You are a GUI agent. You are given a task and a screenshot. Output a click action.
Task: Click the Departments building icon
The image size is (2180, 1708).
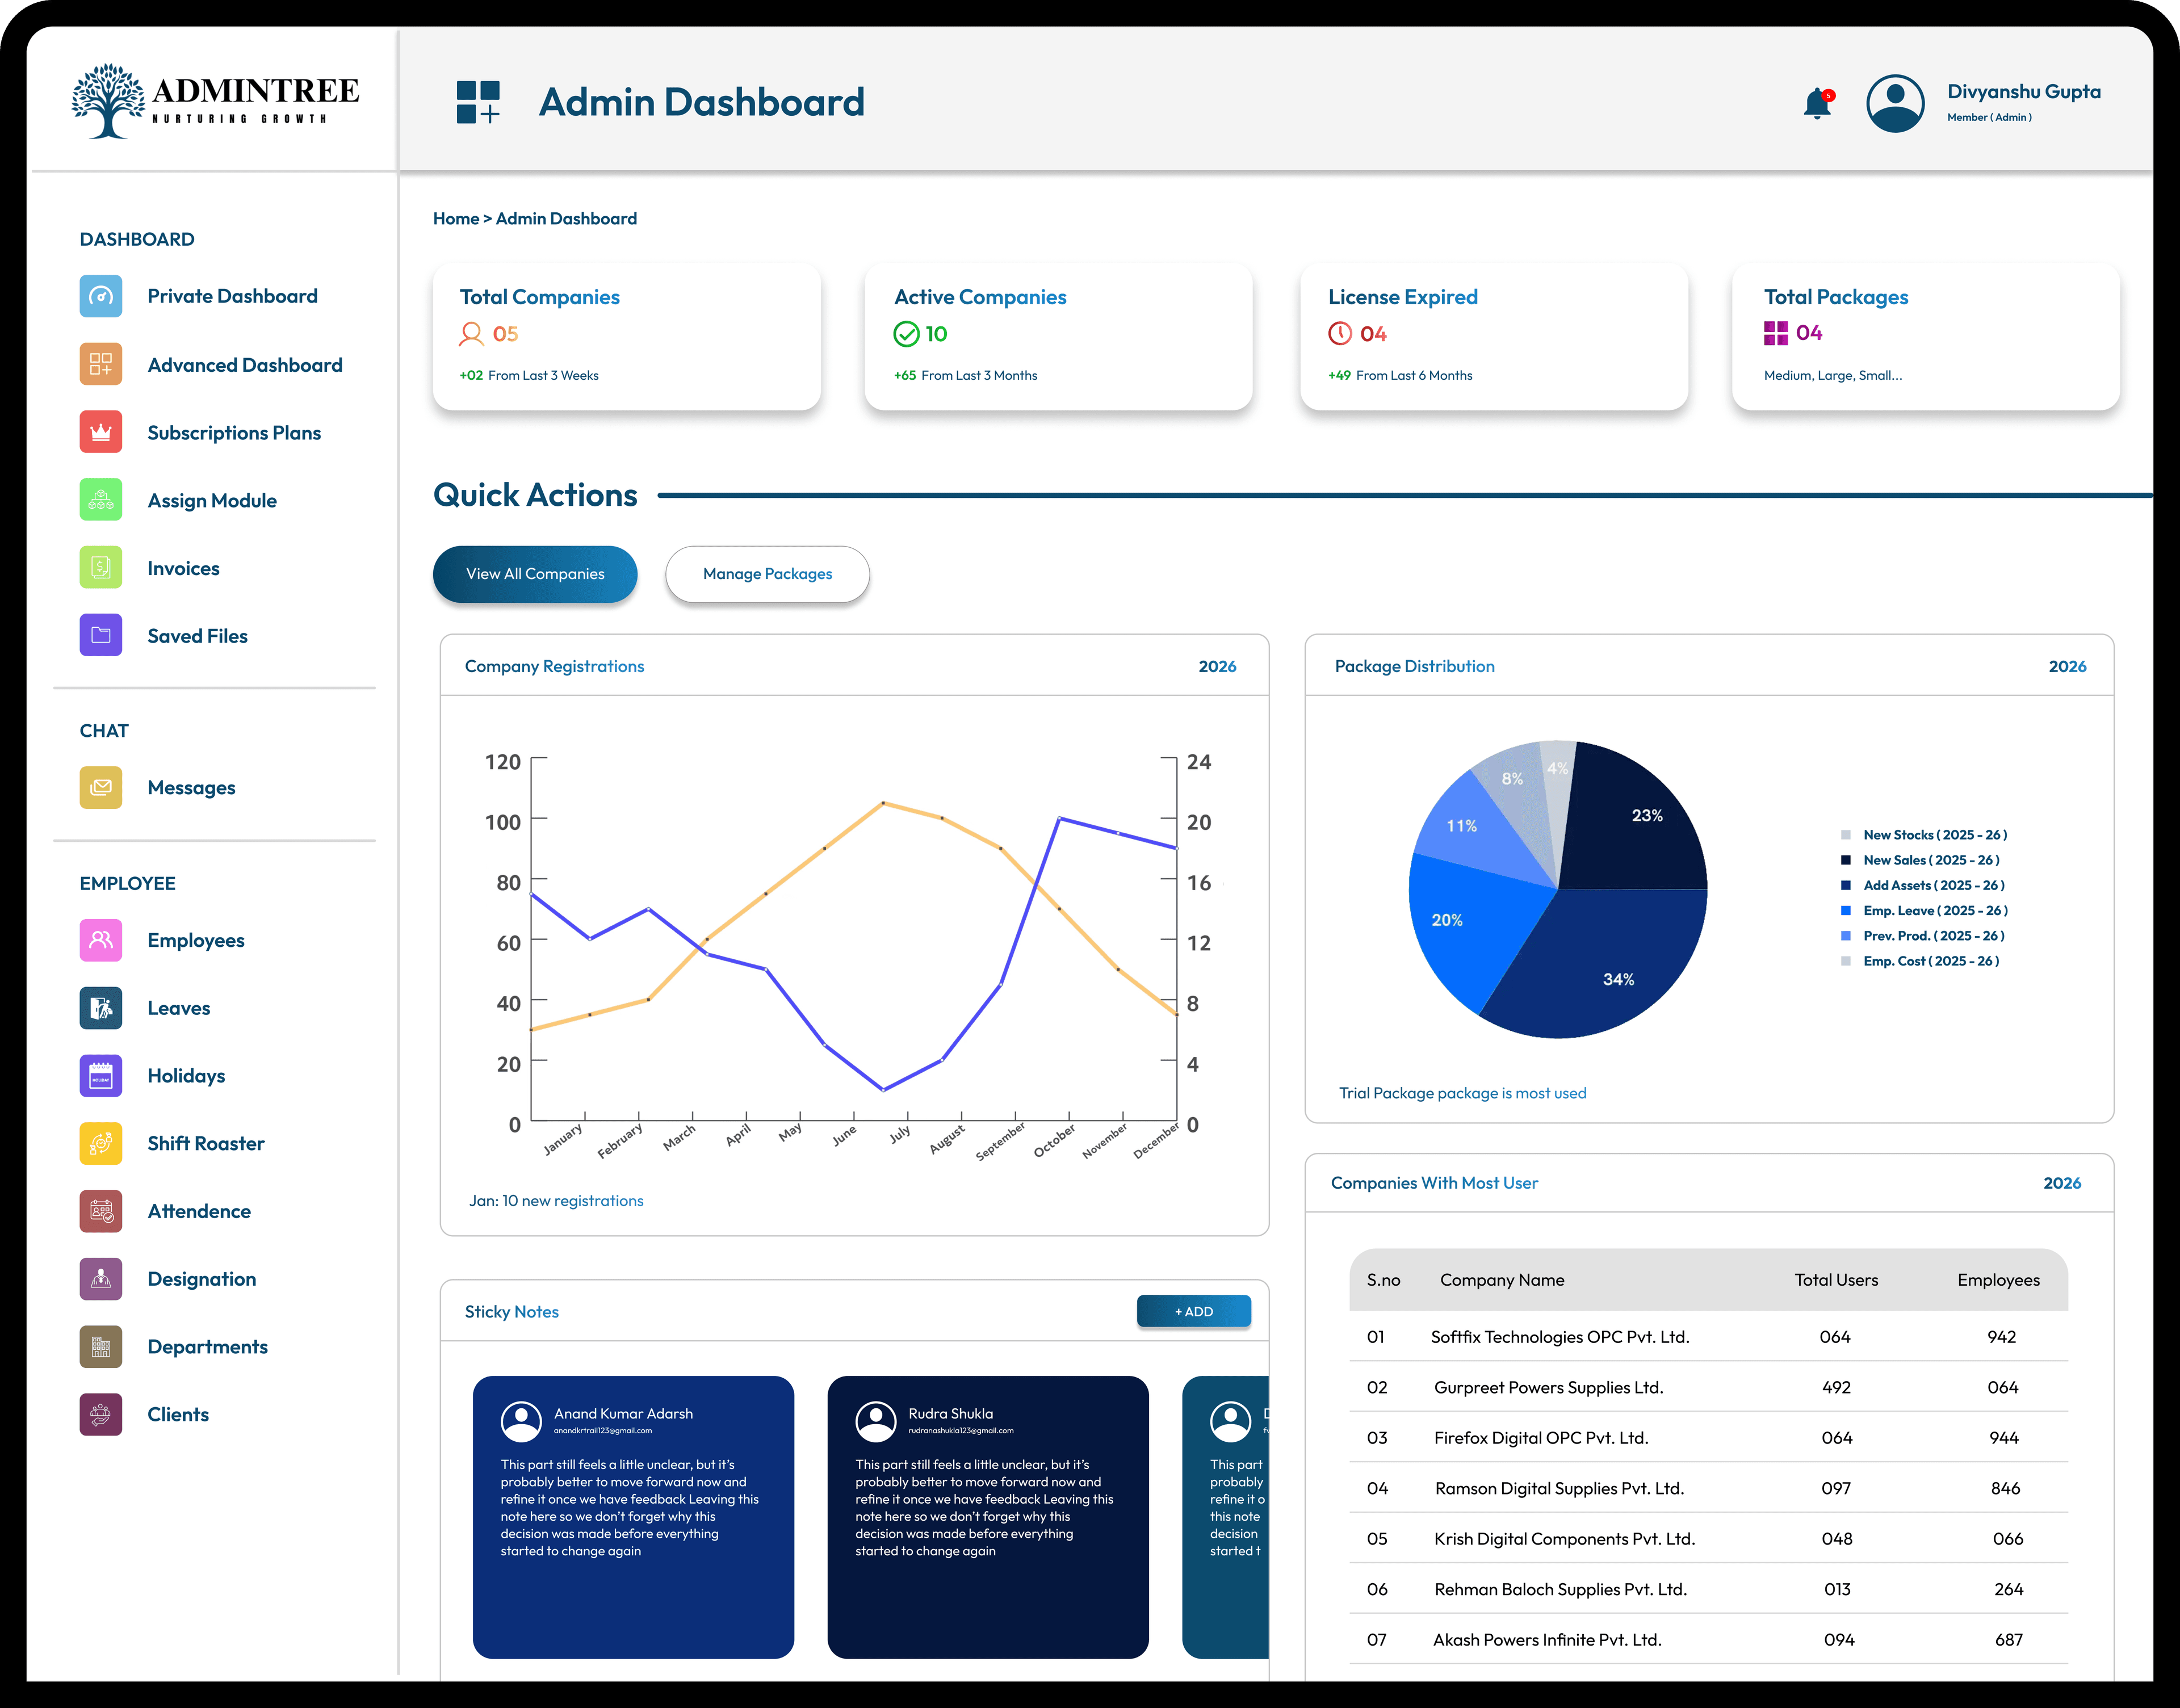tap(101, 1347)
